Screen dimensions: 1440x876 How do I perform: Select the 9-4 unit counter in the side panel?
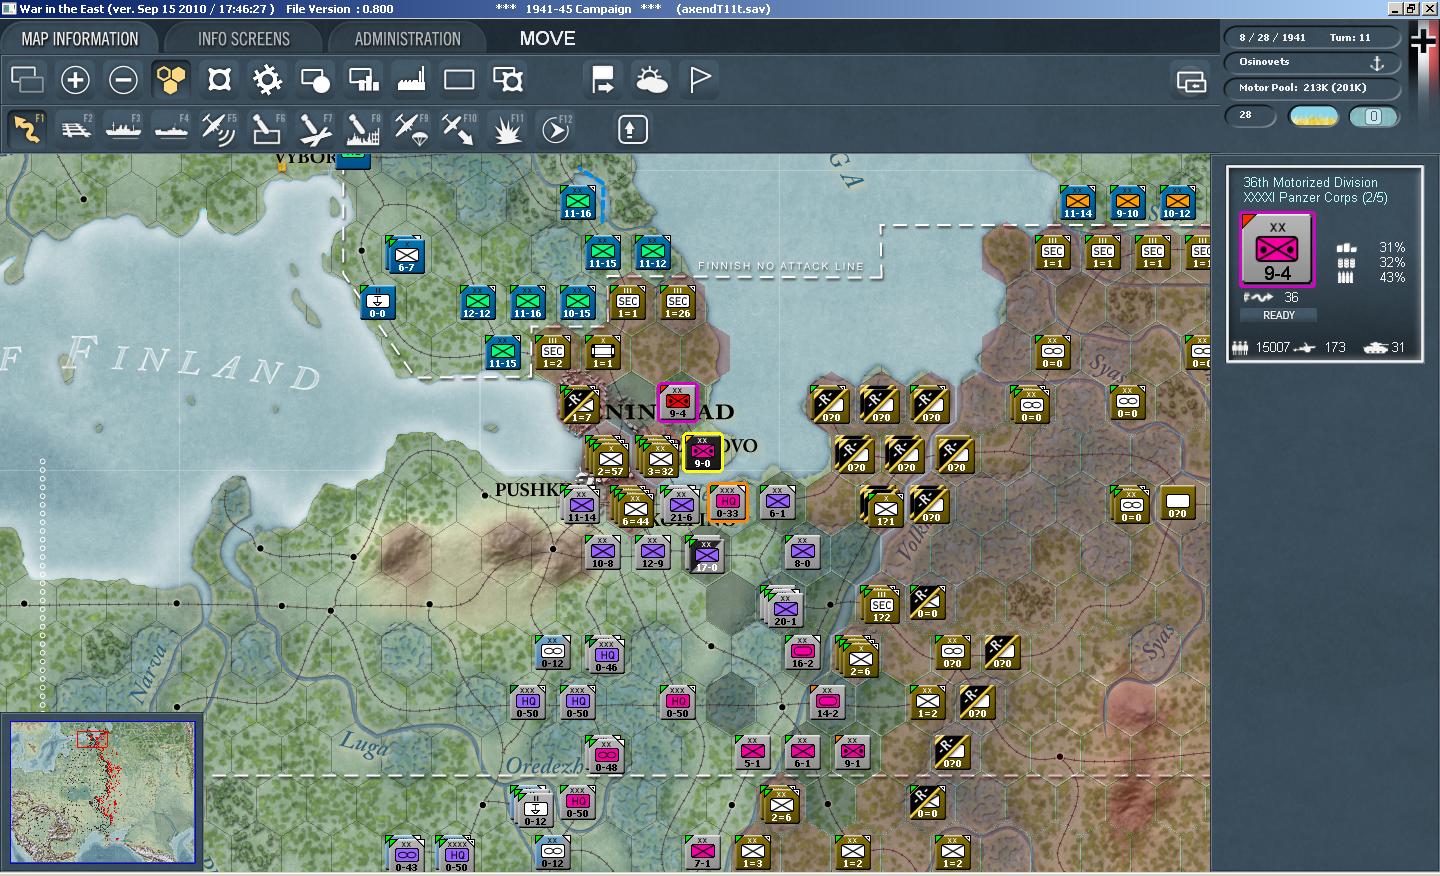coord(1277,250)
